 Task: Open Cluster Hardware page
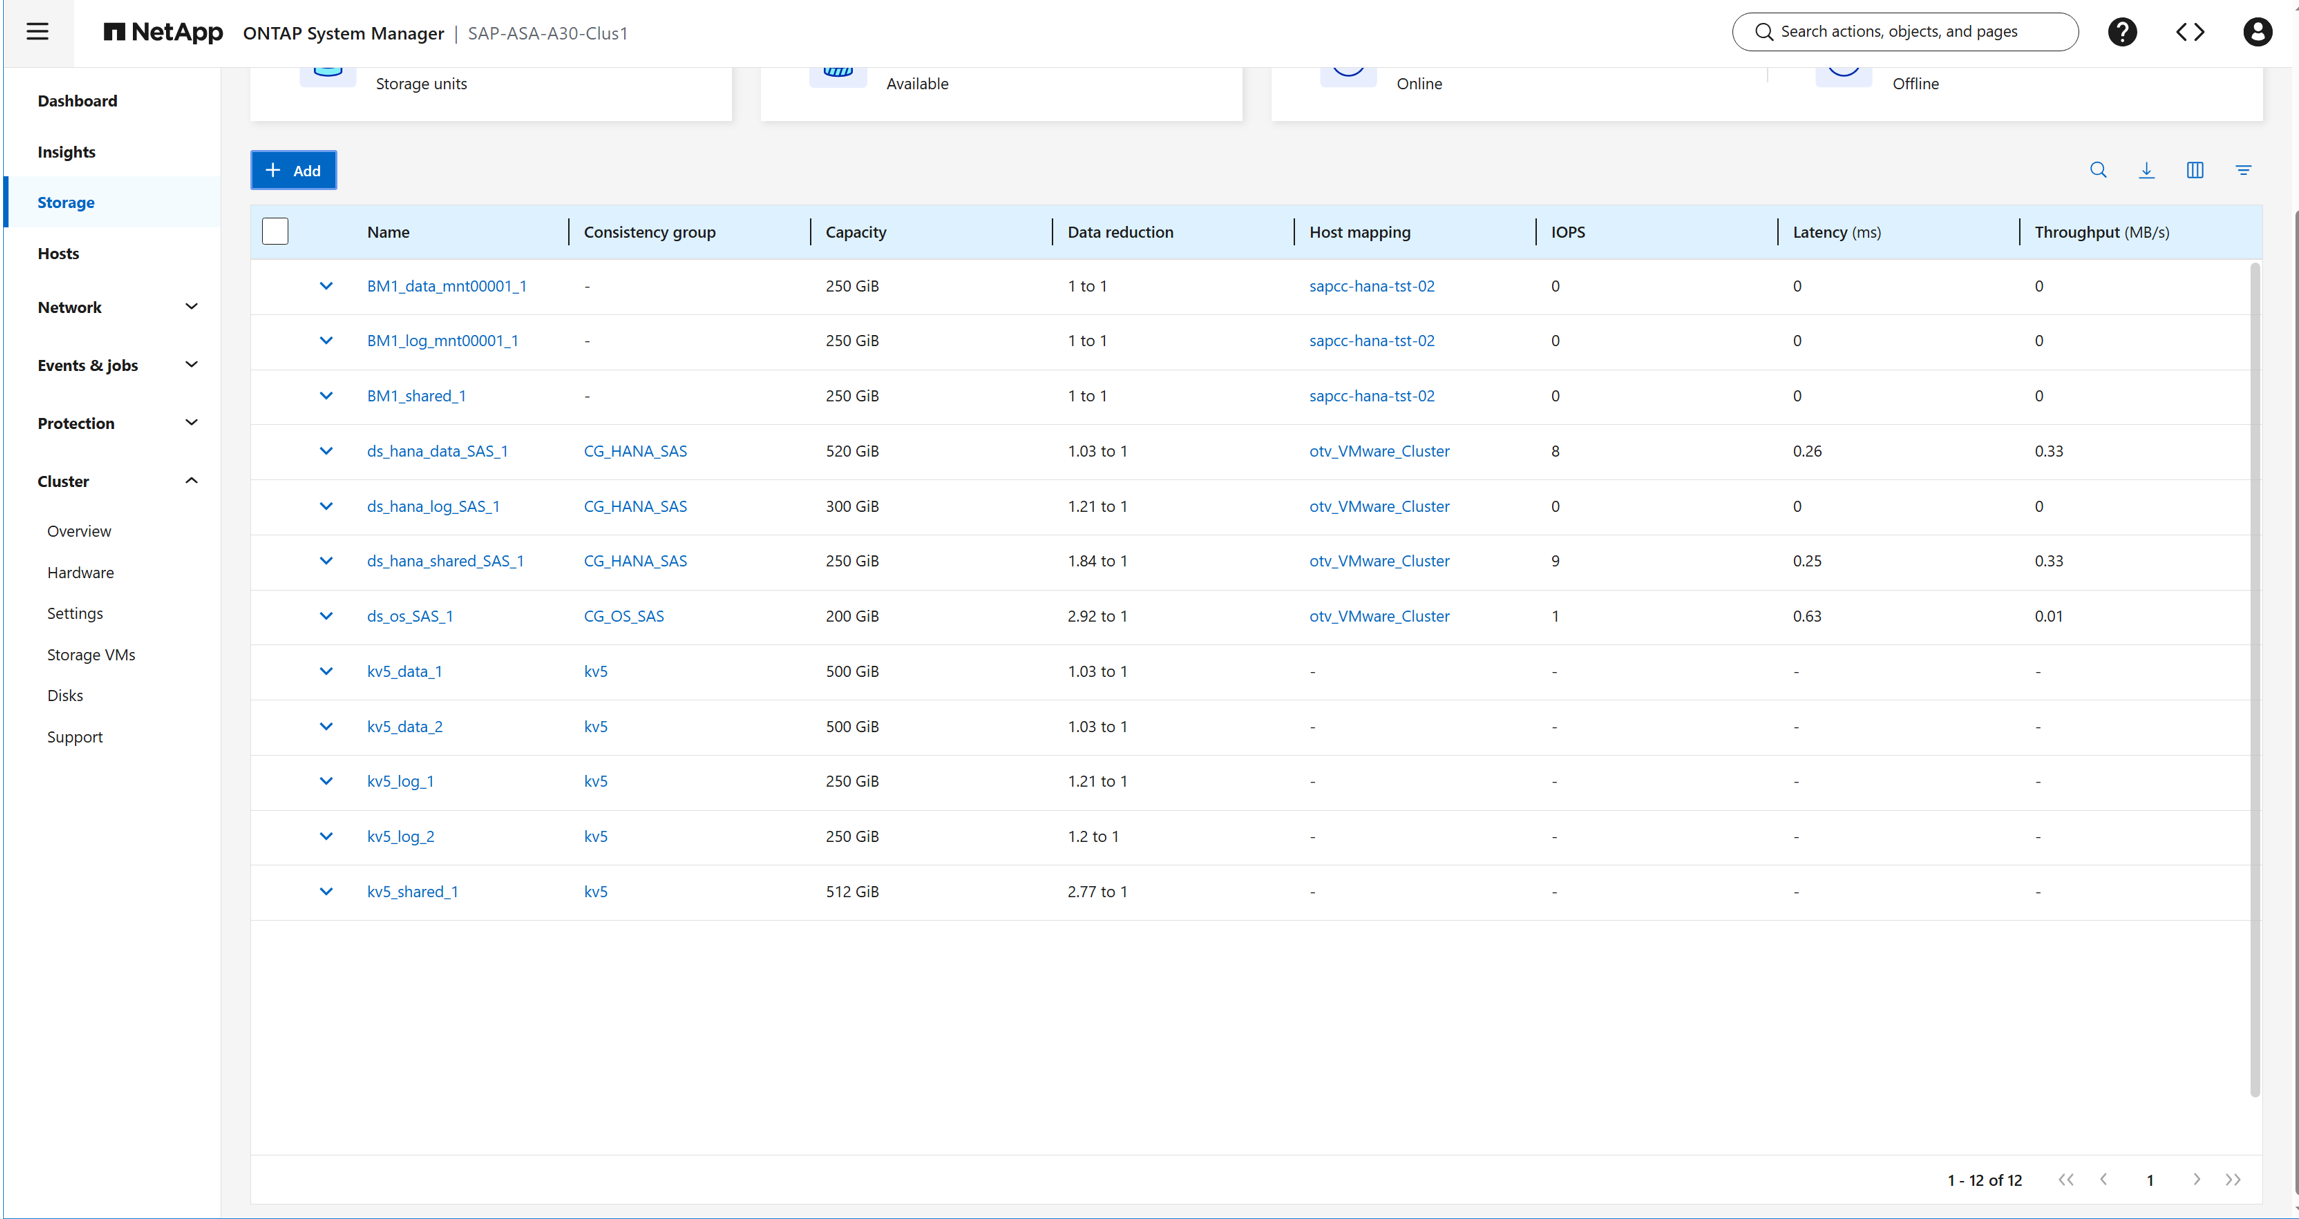(80, 573)
